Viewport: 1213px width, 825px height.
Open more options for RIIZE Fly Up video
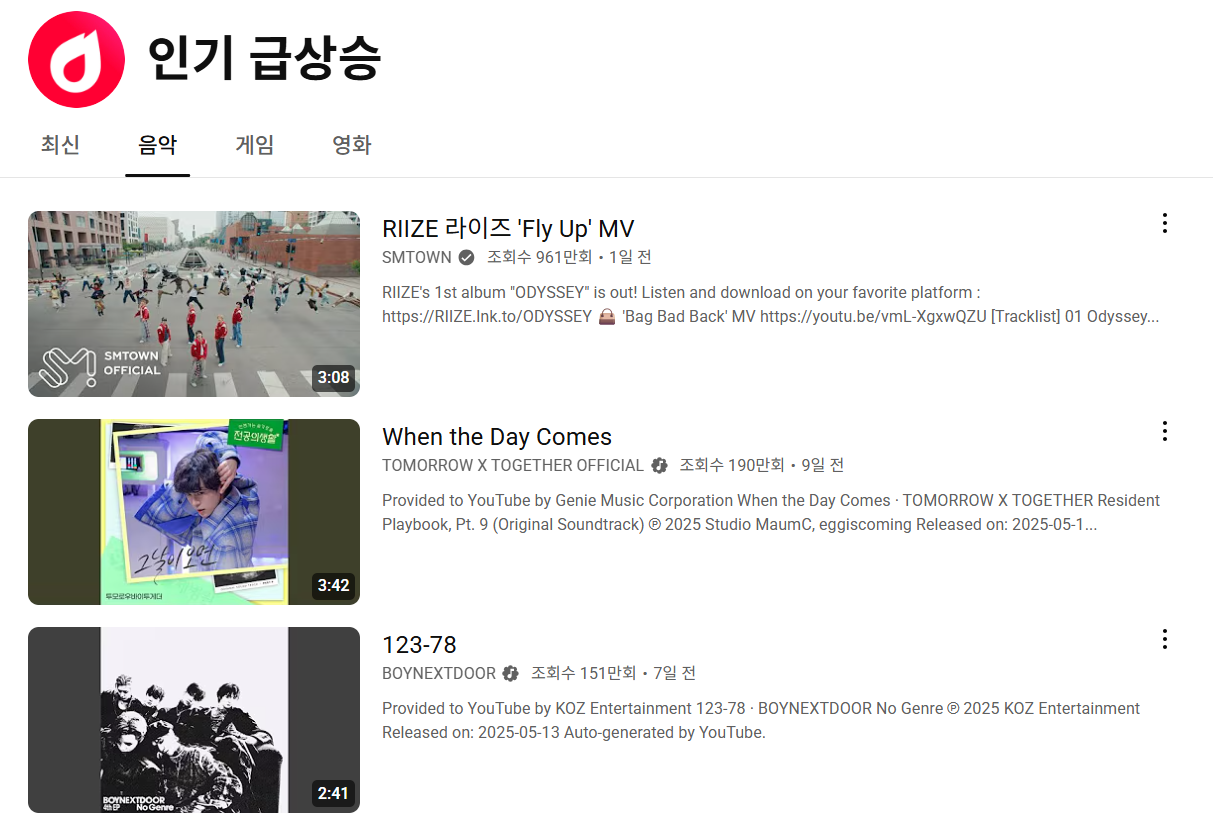(1164, 223)
